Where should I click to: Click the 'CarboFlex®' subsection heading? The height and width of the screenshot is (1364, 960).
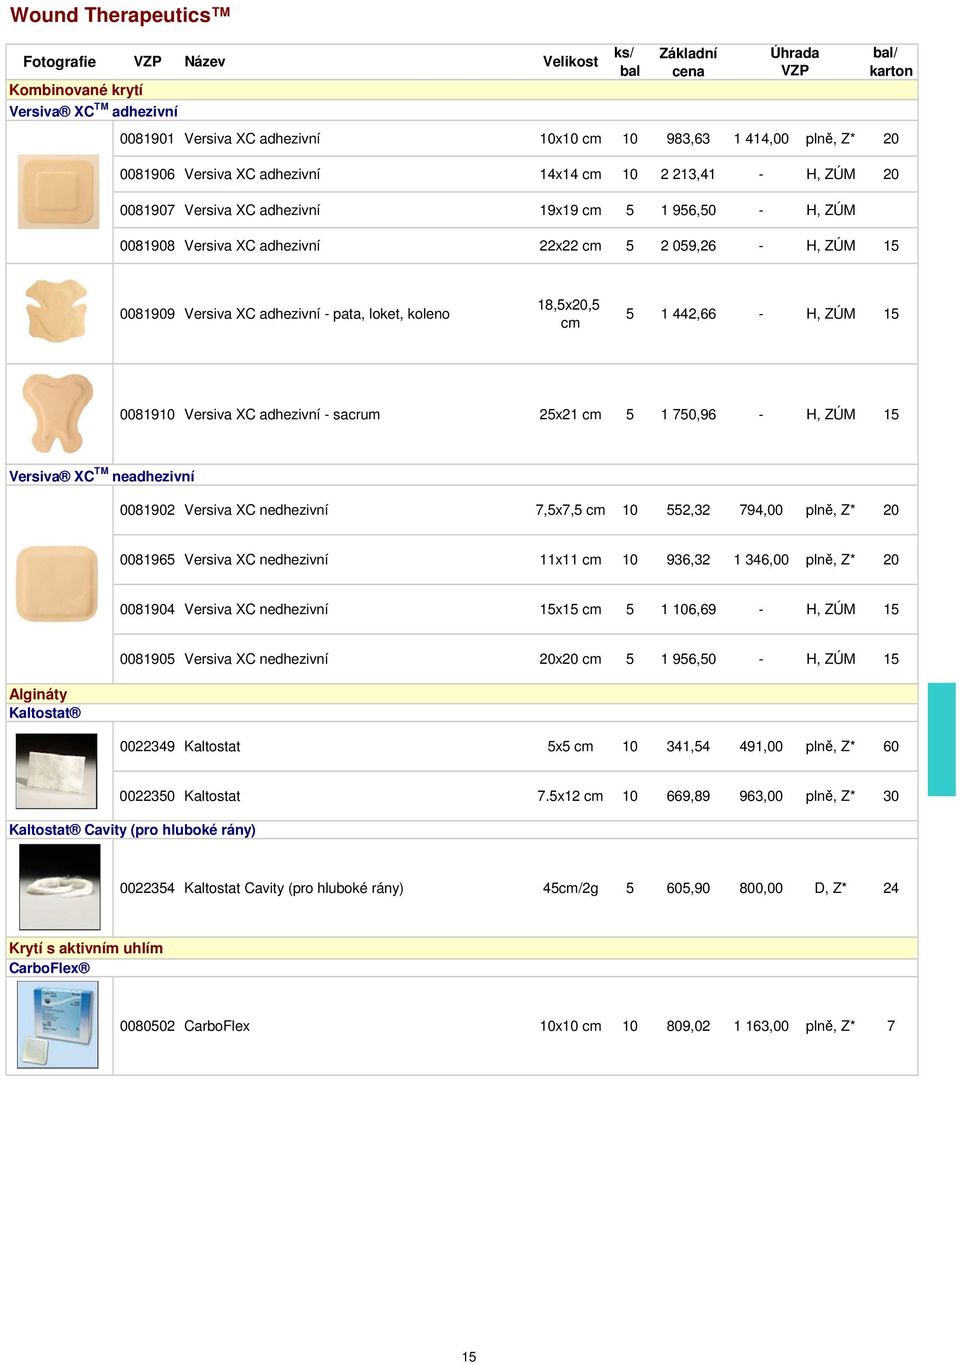(x=49, y=968)
